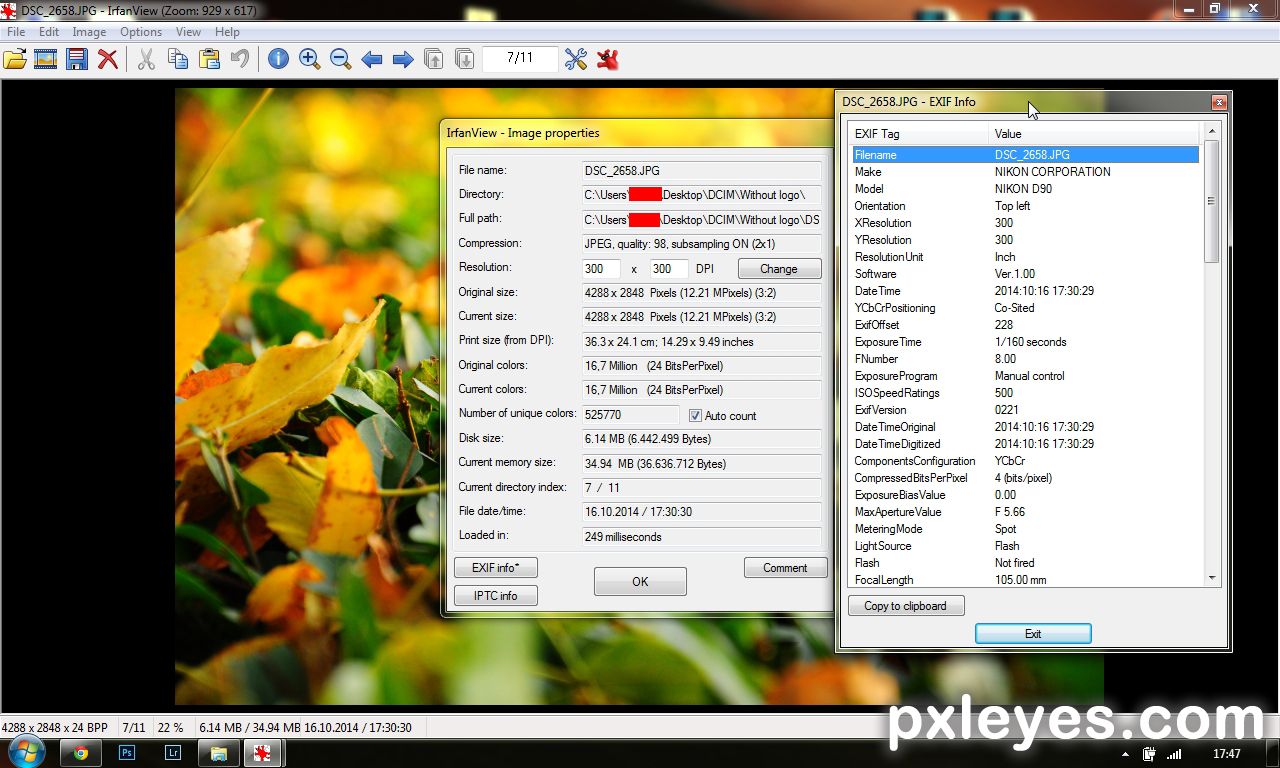Screen dimensions: 1280x768
Task: Click the EXIF Tag column header
Action: click(x=918, y=134)
